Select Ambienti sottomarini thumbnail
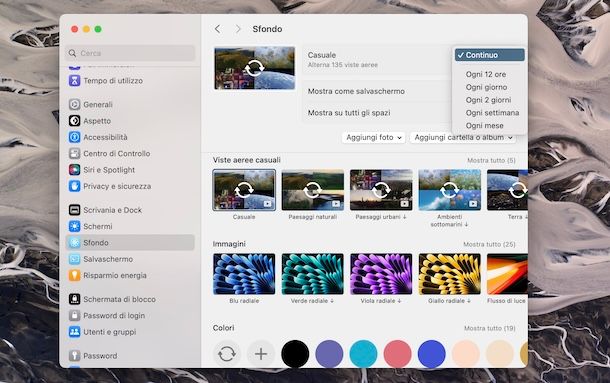610x383 pixels. (x=449, y=190)
